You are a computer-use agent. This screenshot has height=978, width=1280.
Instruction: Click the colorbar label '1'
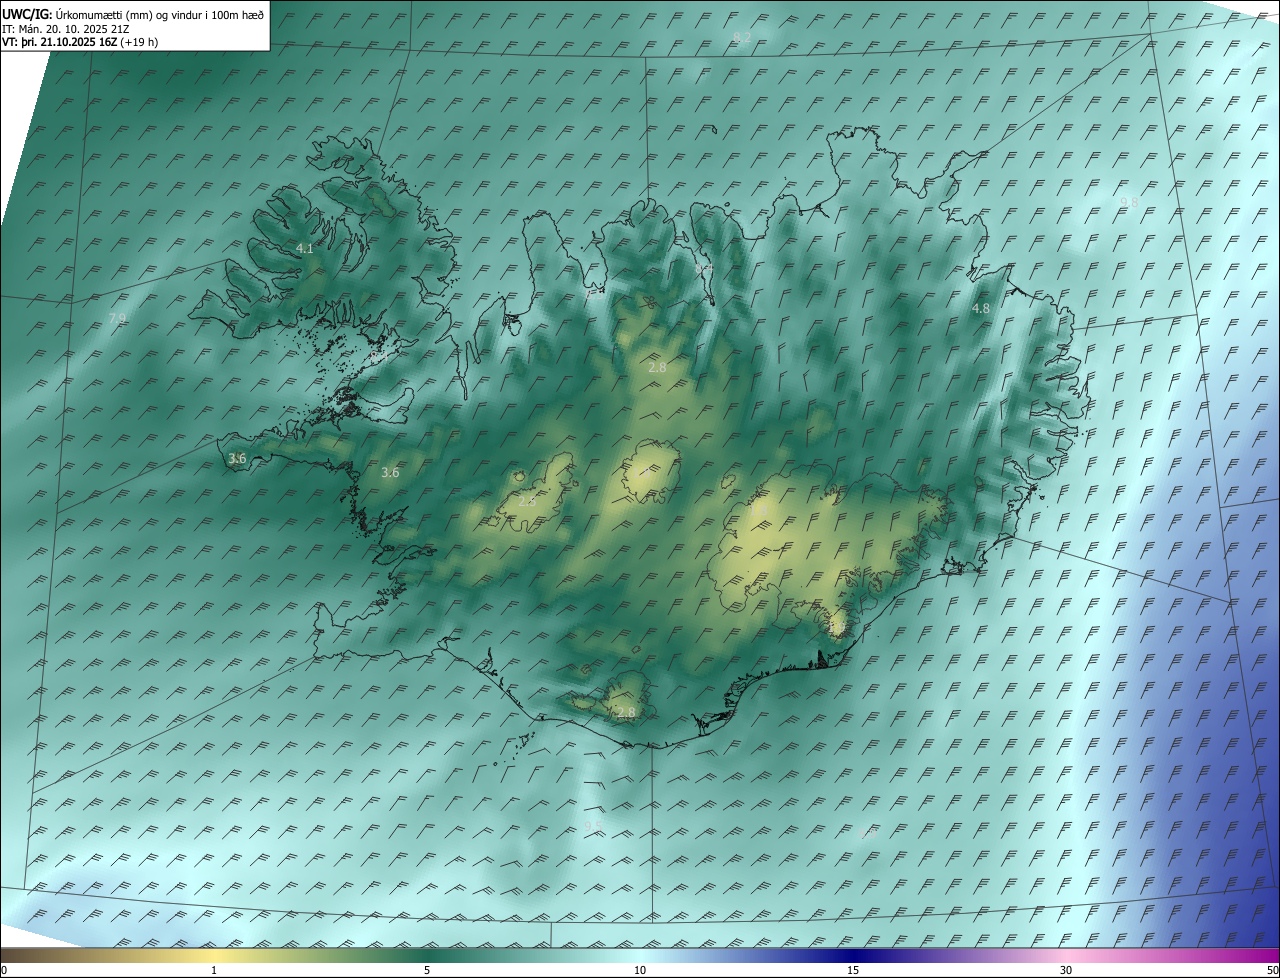pos(214,970)
